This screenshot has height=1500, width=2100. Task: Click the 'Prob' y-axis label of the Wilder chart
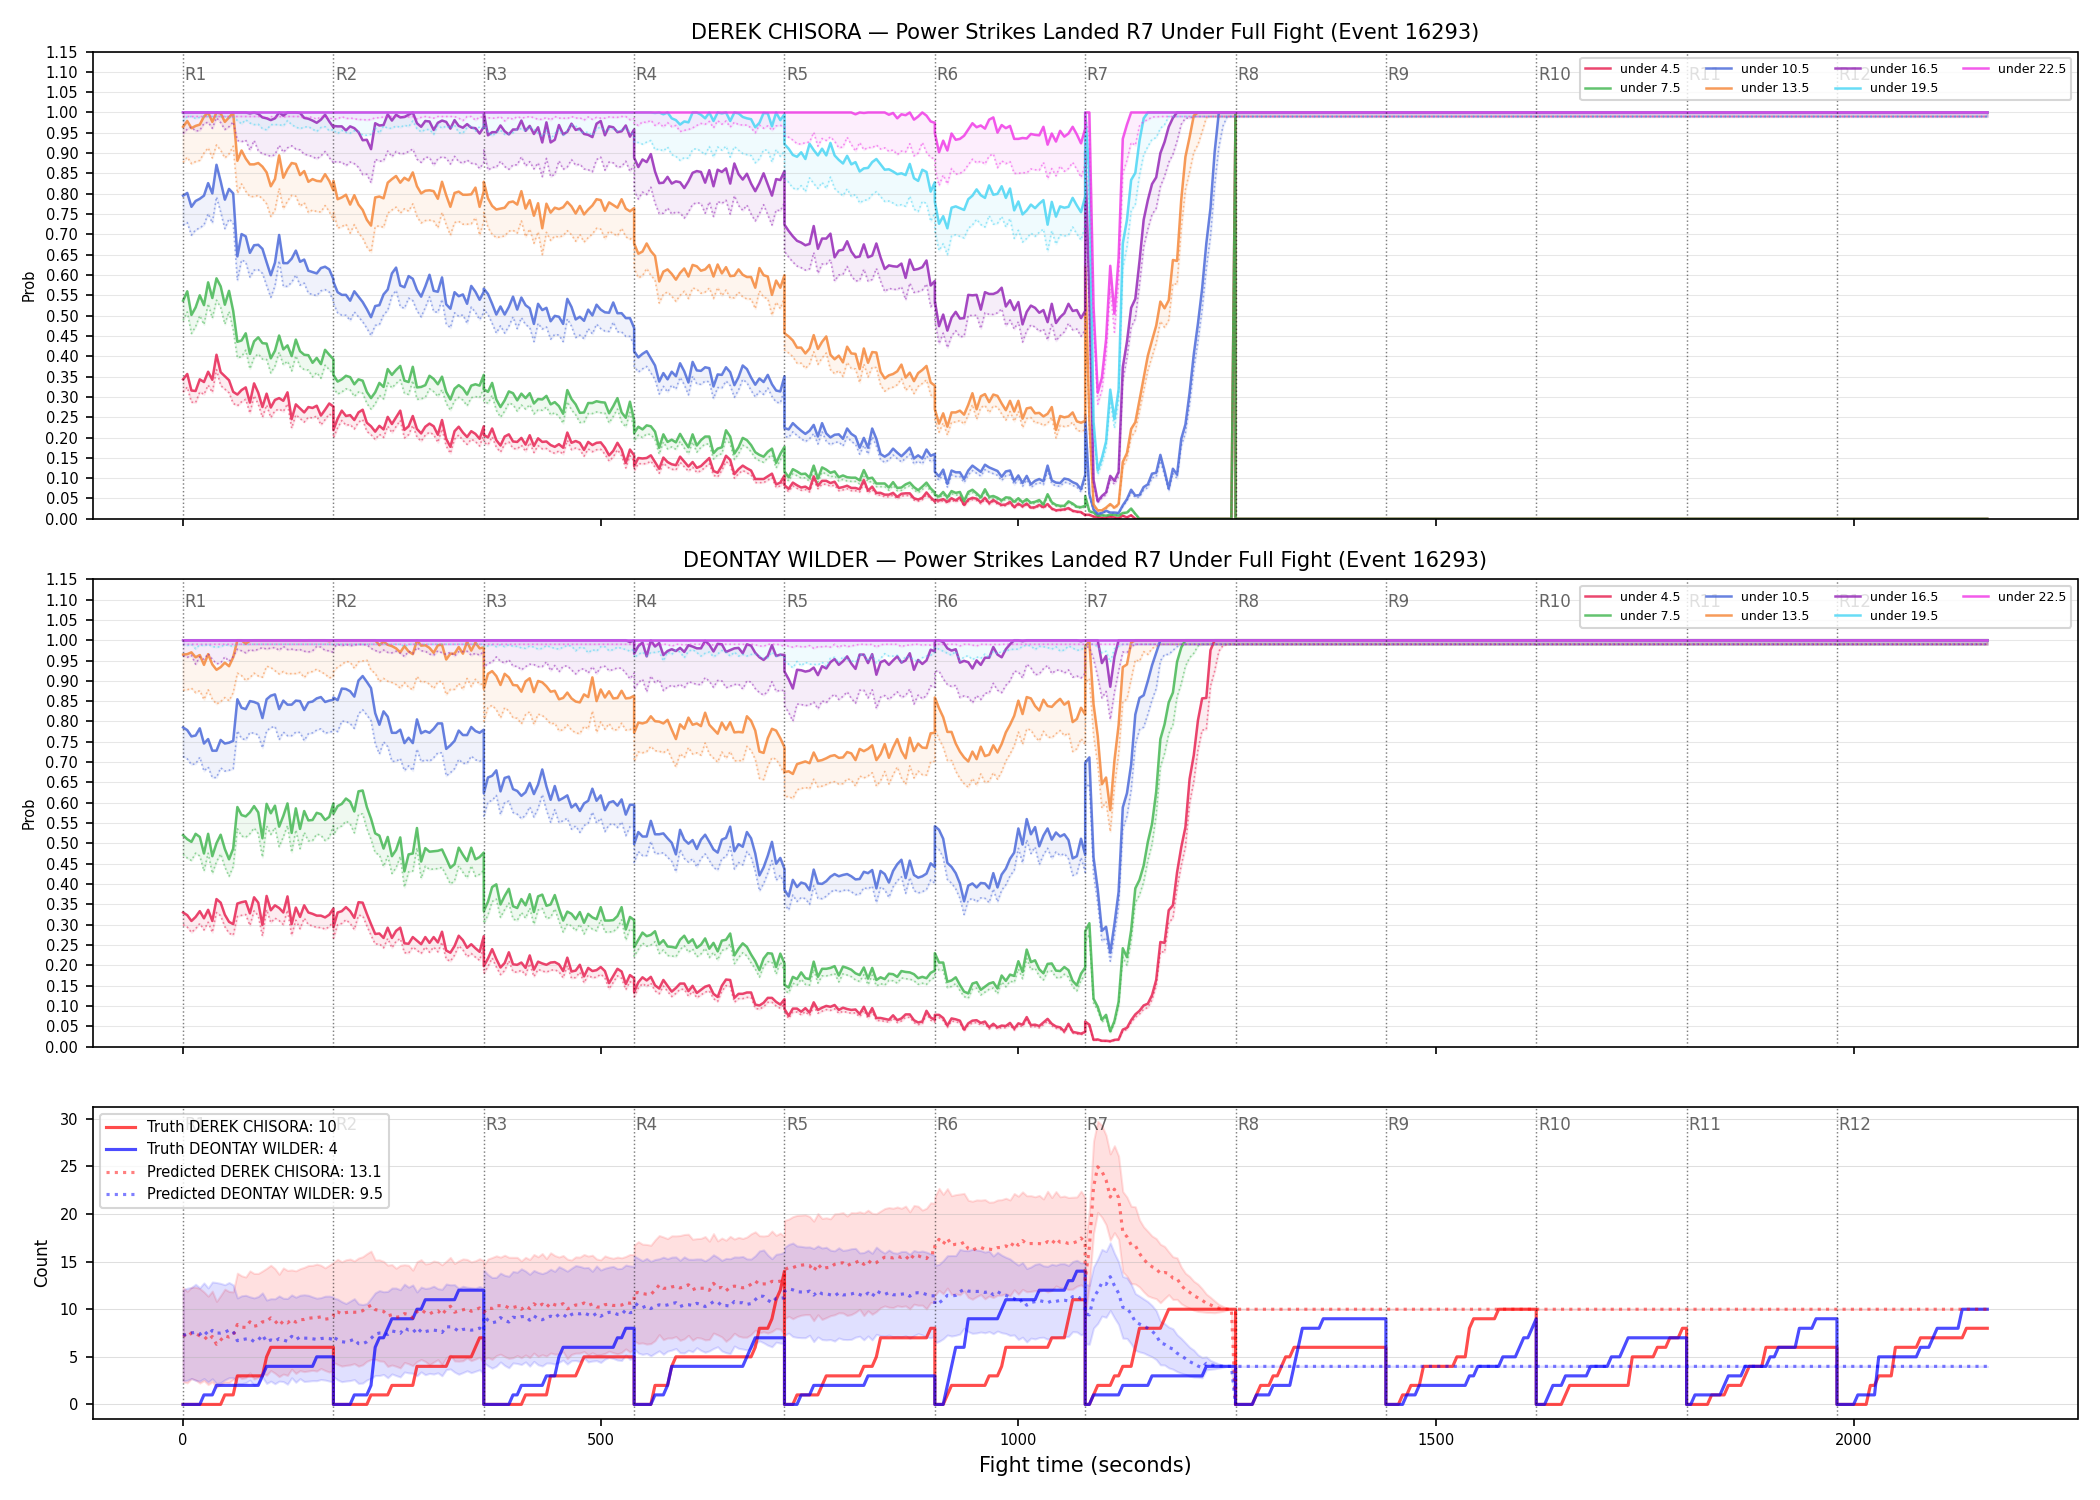coord(29,814)
